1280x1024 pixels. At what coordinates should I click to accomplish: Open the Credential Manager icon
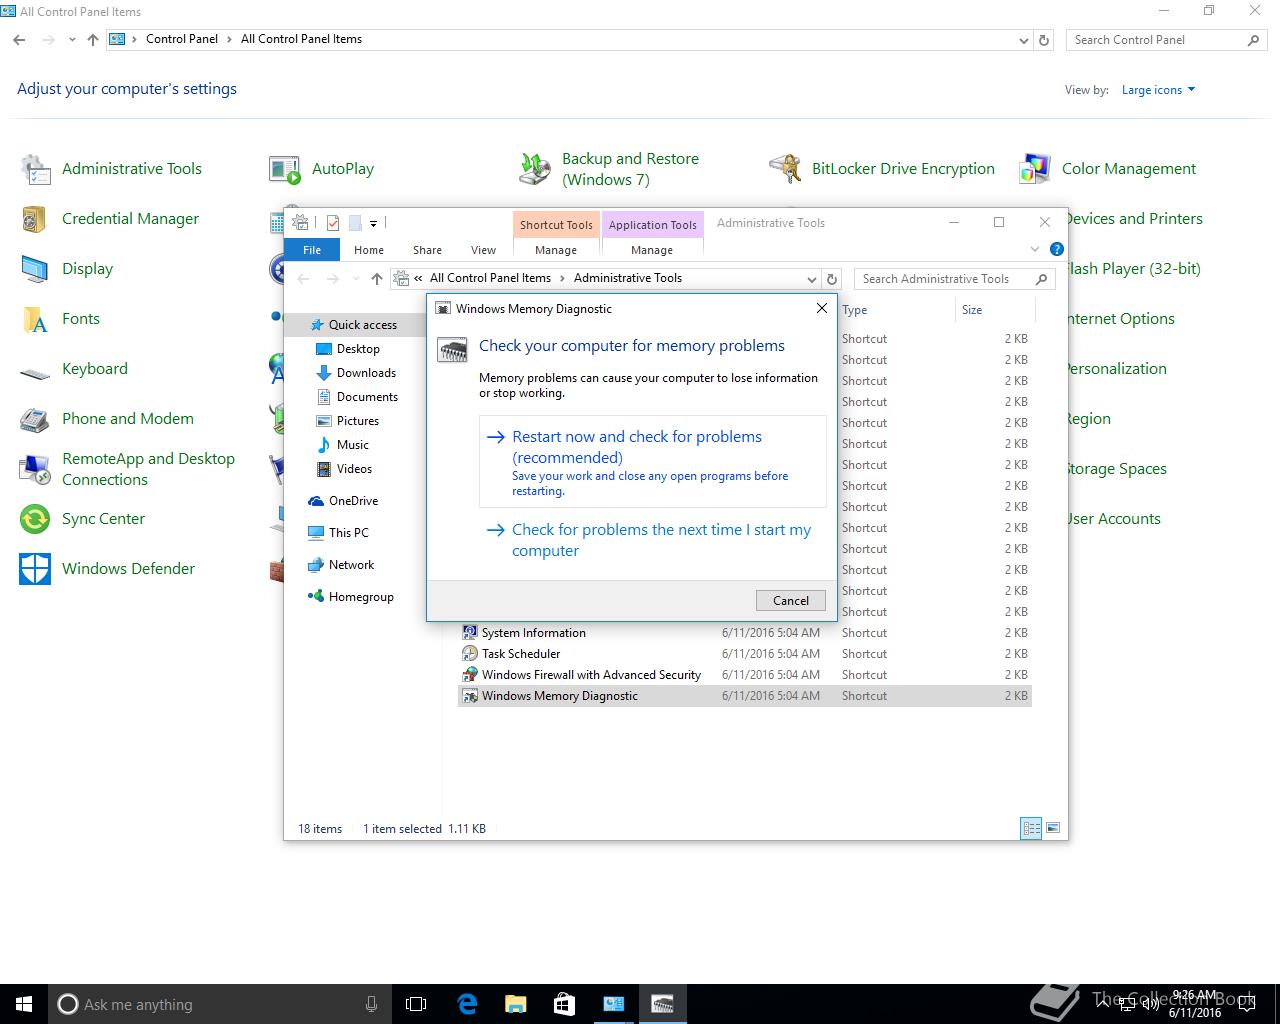point(36,219)
